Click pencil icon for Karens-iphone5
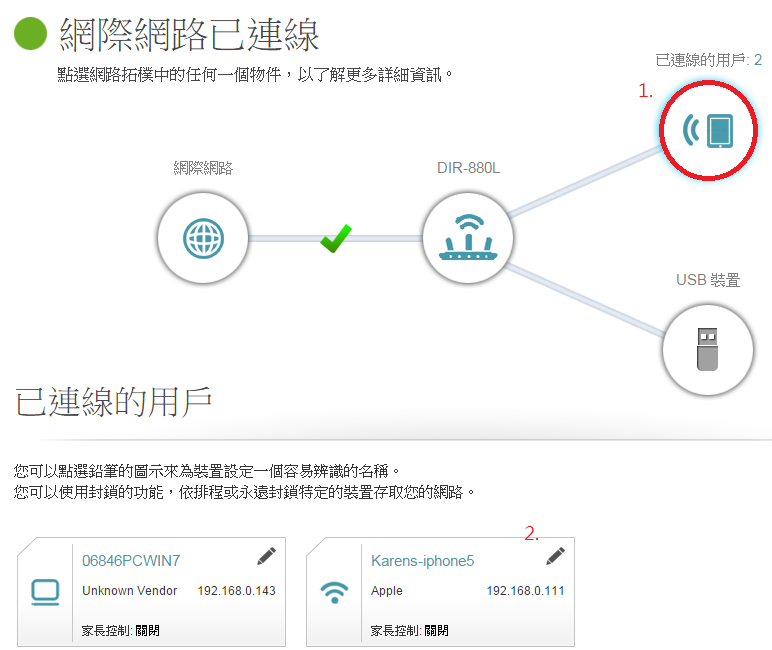The height and width of the screenshot is (650, 772). click(555, 555)
